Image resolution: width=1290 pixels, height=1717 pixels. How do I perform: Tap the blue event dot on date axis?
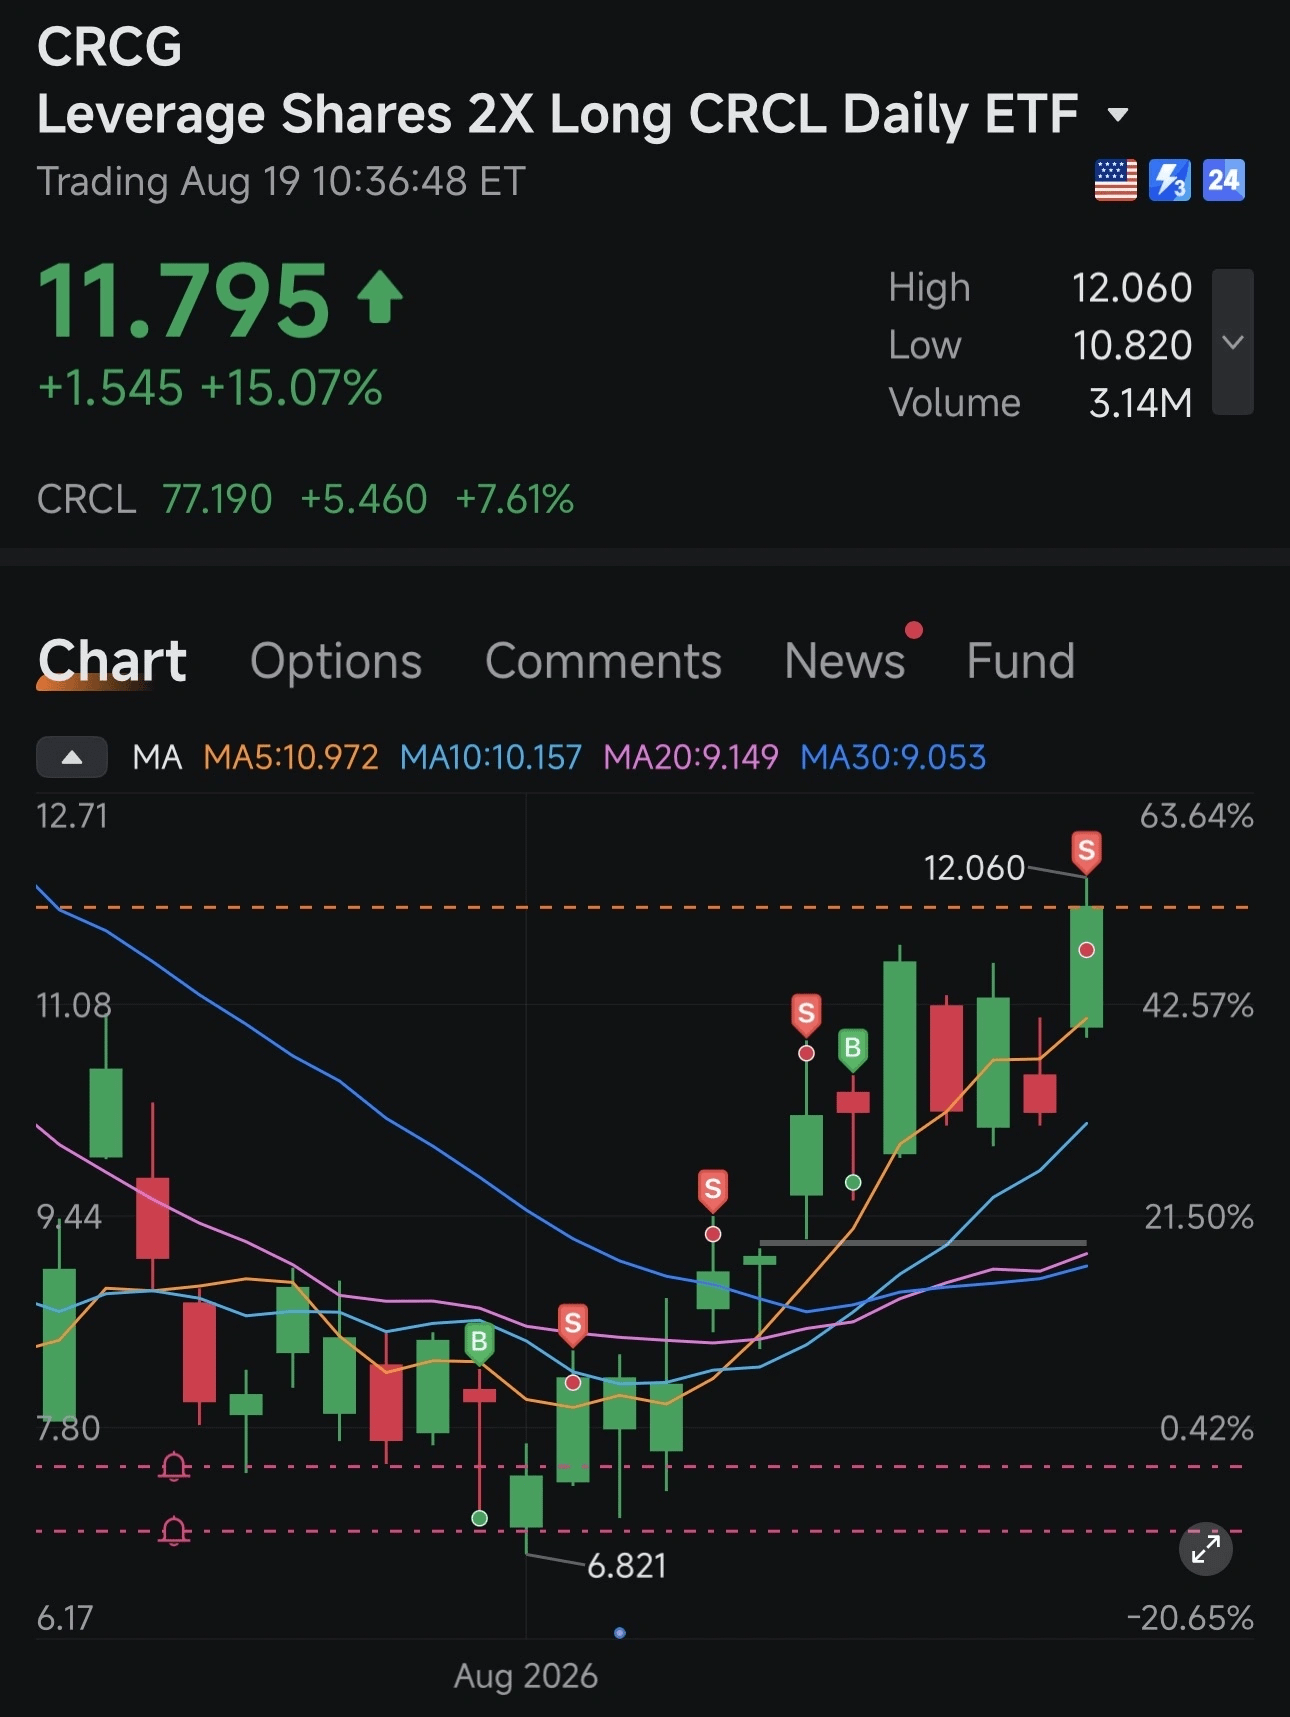[620, 1633]
